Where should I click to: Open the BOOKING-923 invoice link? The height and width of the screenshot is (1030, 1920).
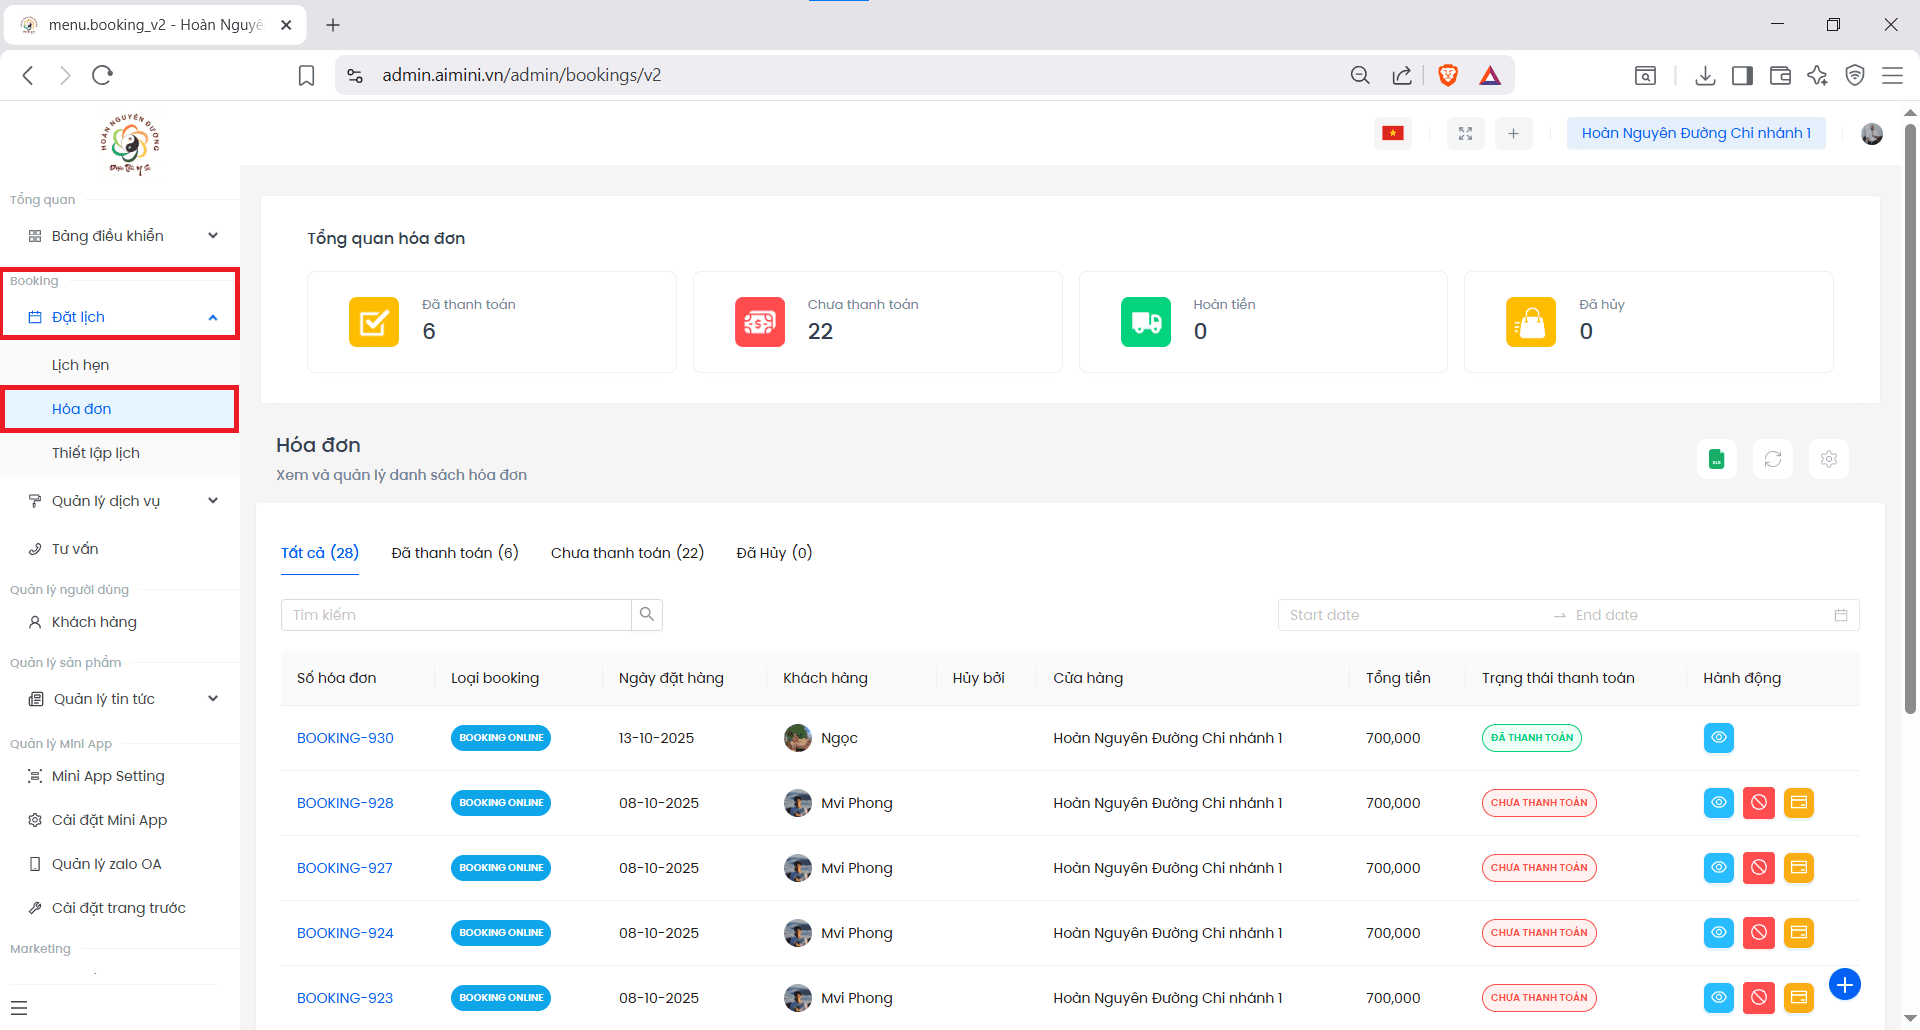pyautogui.click(x=345, y=998)
